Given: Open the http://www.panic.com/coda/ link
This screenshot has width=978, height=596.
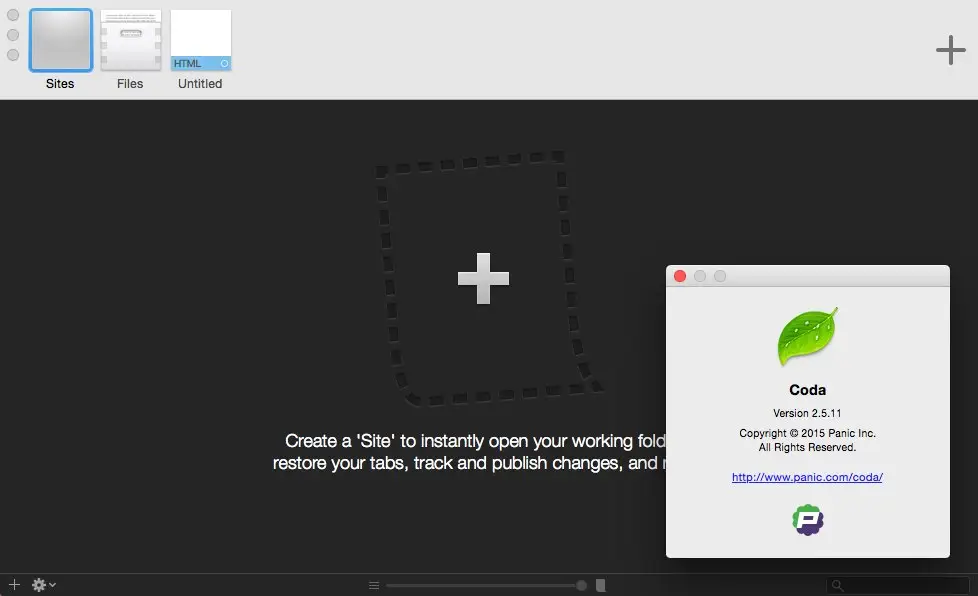Looking at the screenshot, I should click(807, 477).
